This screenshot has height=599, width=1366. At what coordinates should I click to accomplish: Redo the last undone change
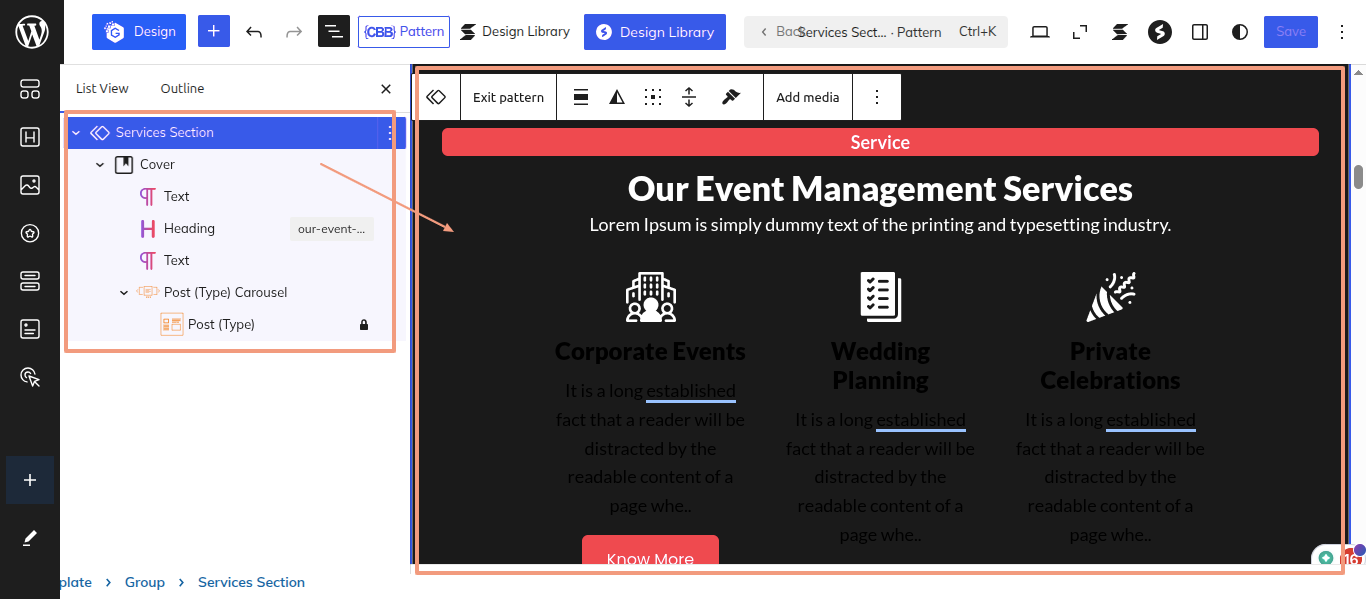[294, 32]
